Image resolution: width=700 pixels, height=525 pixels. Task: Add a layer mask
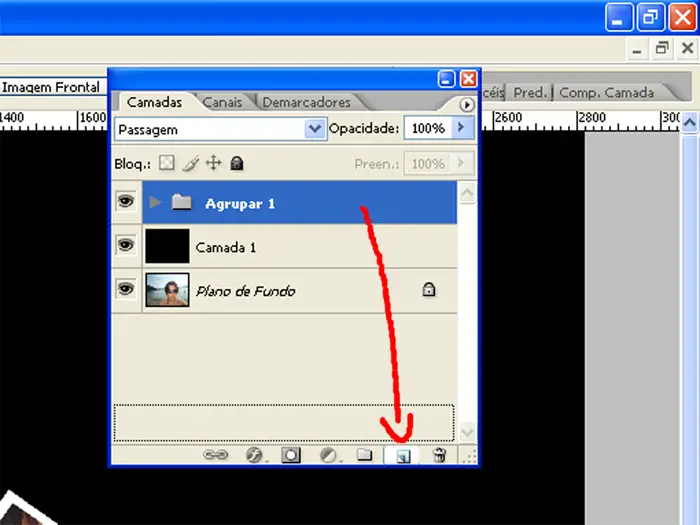pos(290,455)
